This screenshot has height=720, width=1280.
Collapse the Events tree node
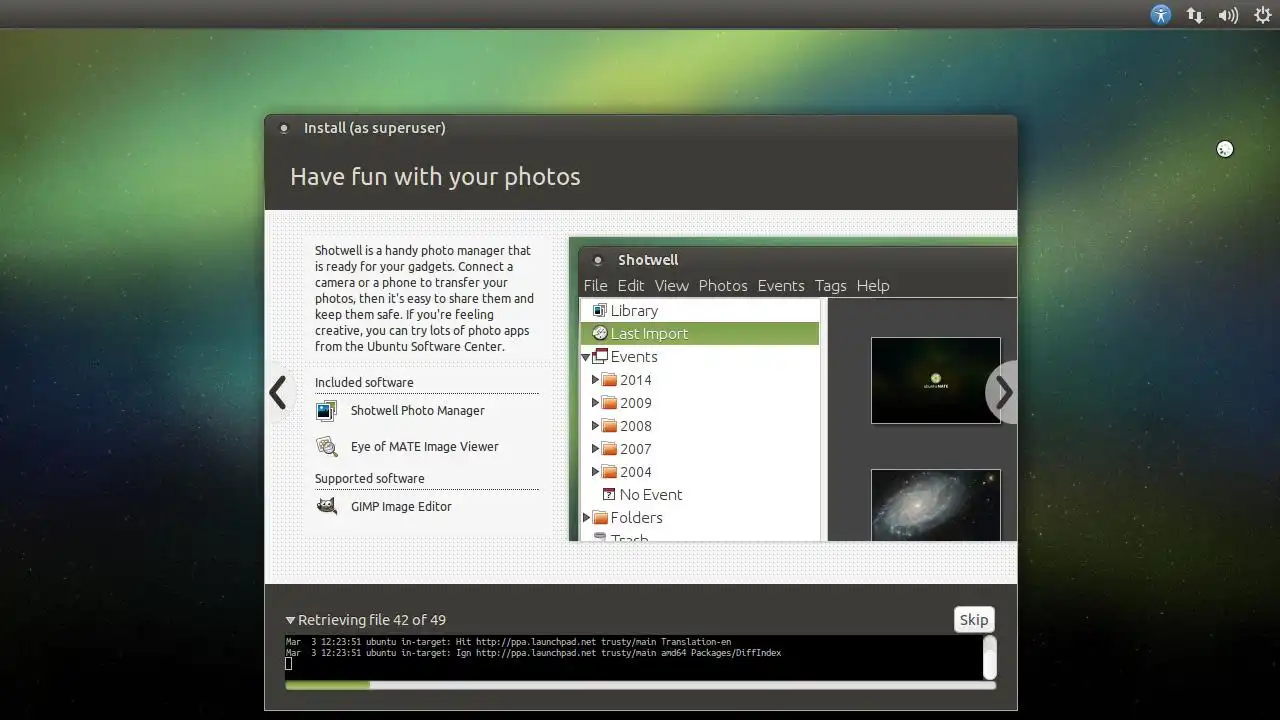pos(586,357)
